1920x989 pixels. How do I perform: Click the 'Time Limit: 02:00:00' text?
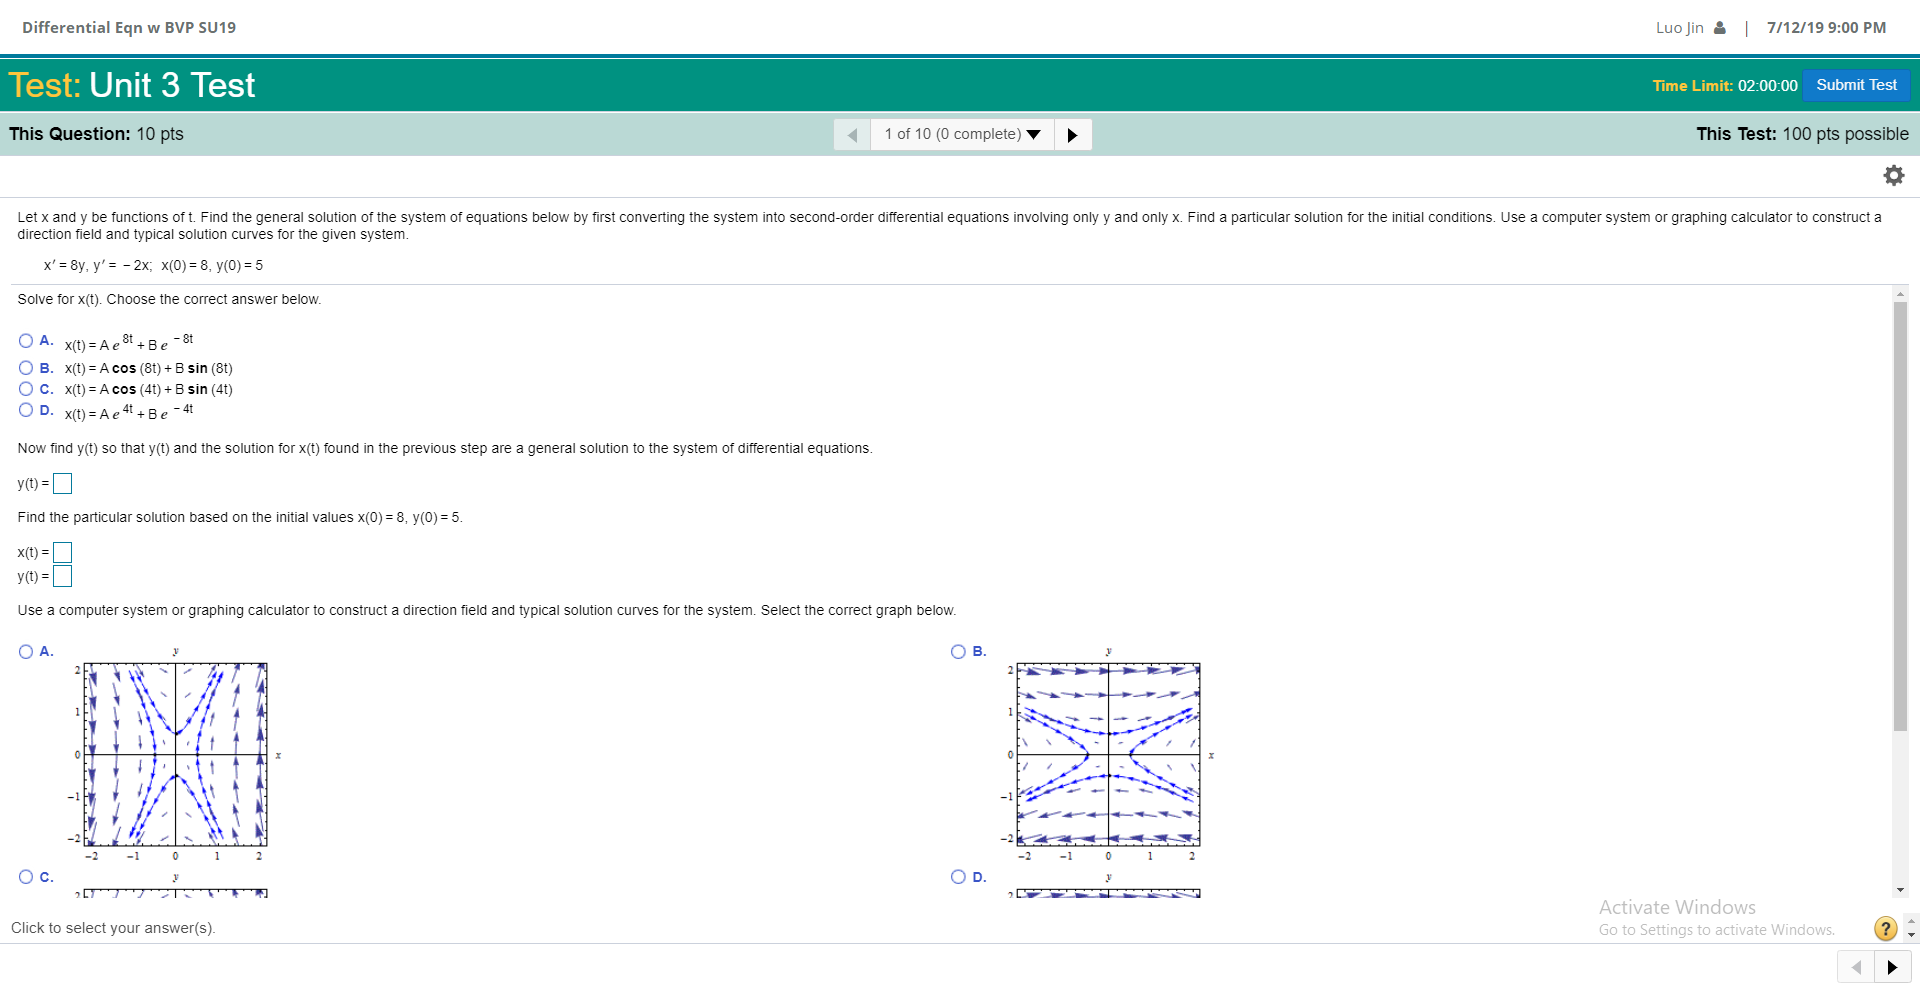1725,86
